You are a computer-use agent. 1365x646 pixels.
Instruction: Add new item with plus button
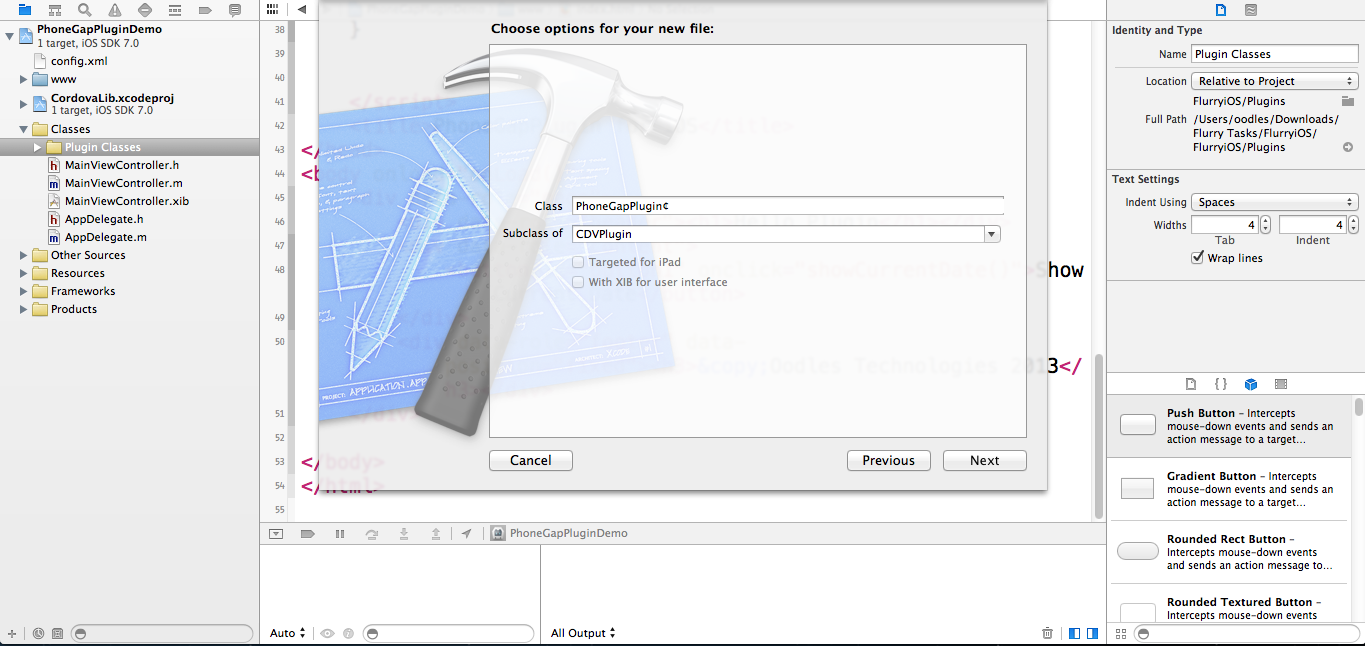tap(12, 634)
